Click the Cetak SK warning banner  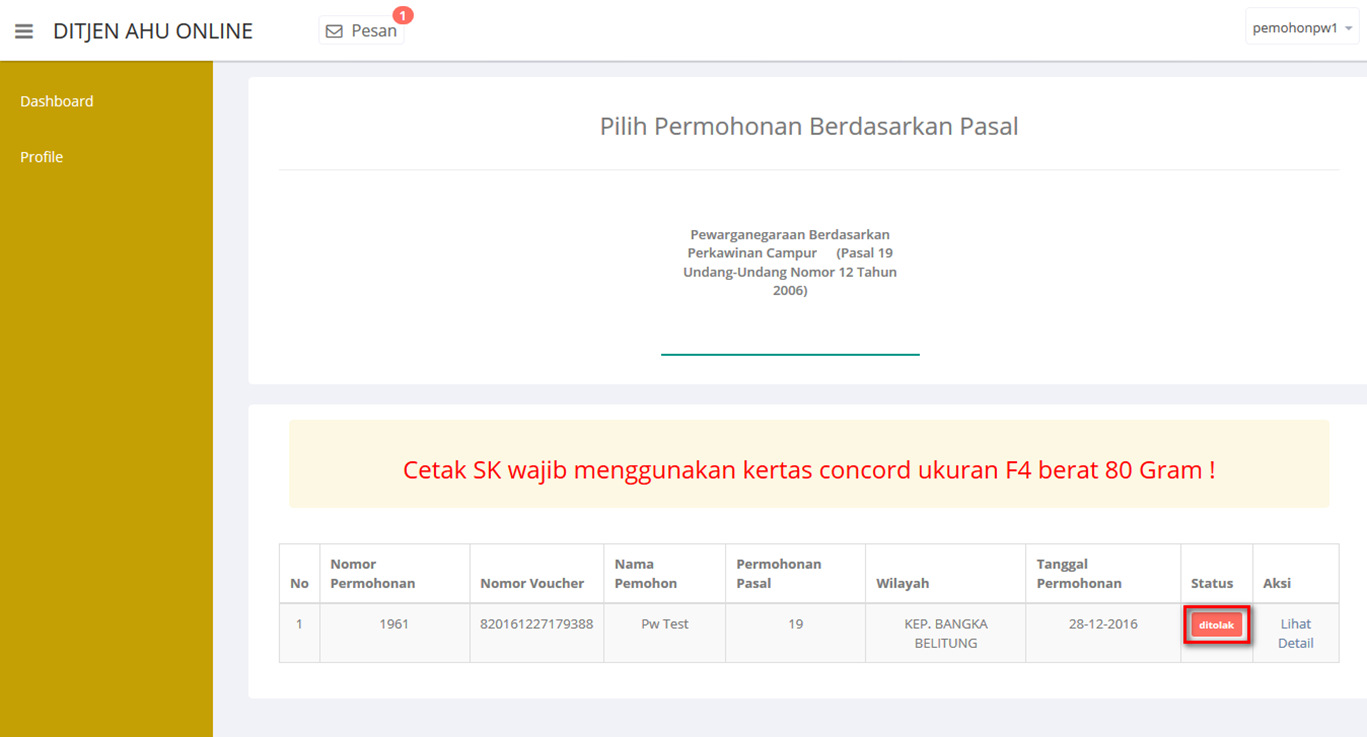pos(809,469)
